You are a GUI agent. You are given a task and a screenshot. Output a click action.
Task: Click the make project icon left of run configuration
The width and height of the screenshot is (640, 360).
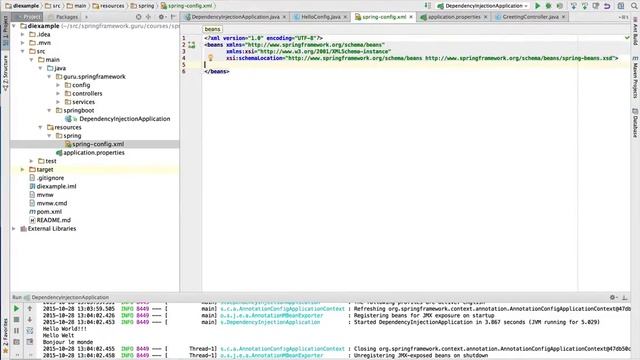click(x=427, y=6)
